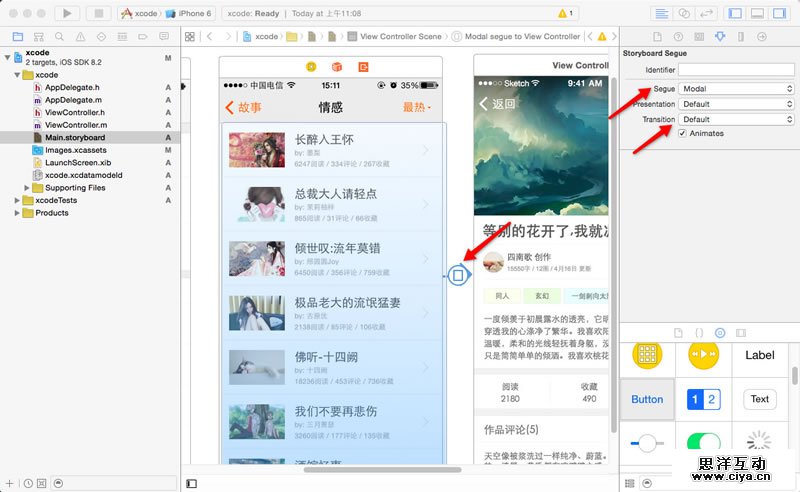Select the Button object in library

[647, 399]
